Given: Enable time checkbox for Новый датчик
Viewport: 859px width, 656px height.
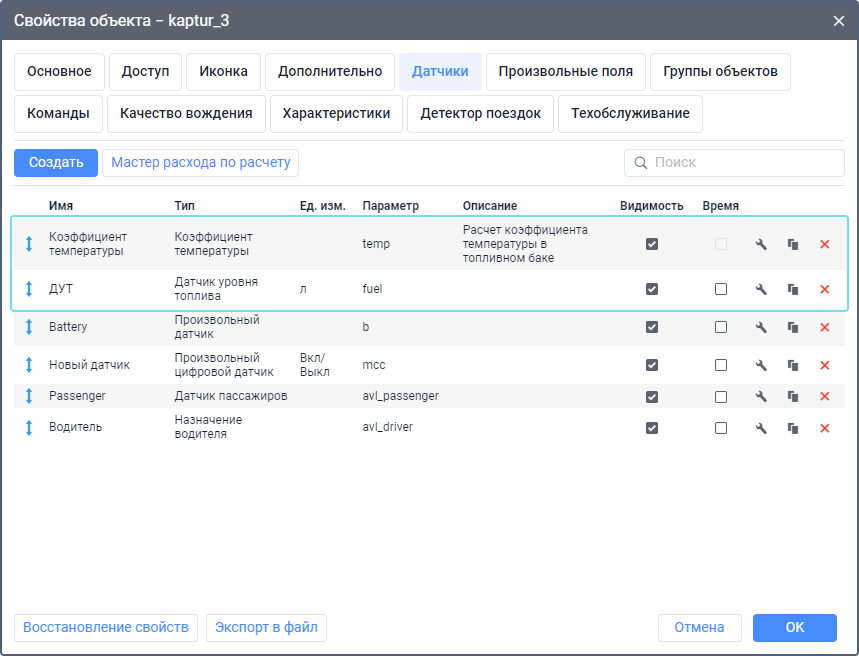Looking at the screenshot, I should (721, 365).
